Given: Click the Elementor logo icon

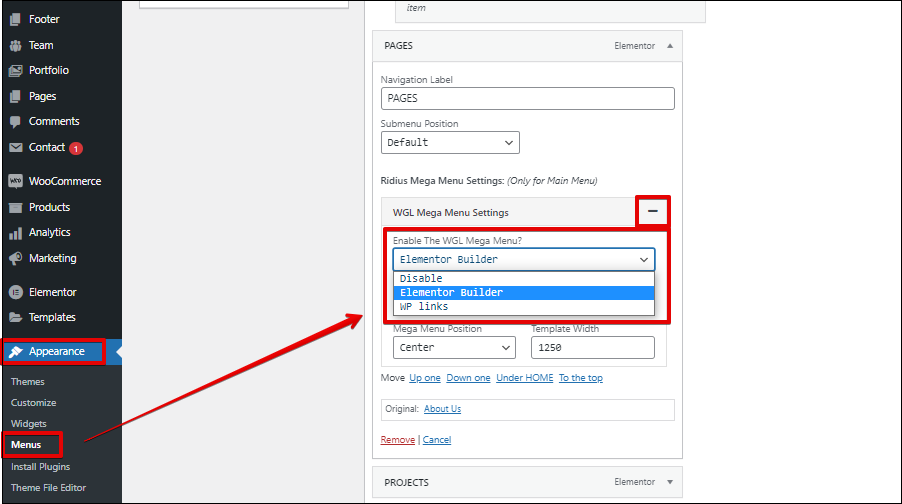Looking at the screenshot, I should coord(16,292).
